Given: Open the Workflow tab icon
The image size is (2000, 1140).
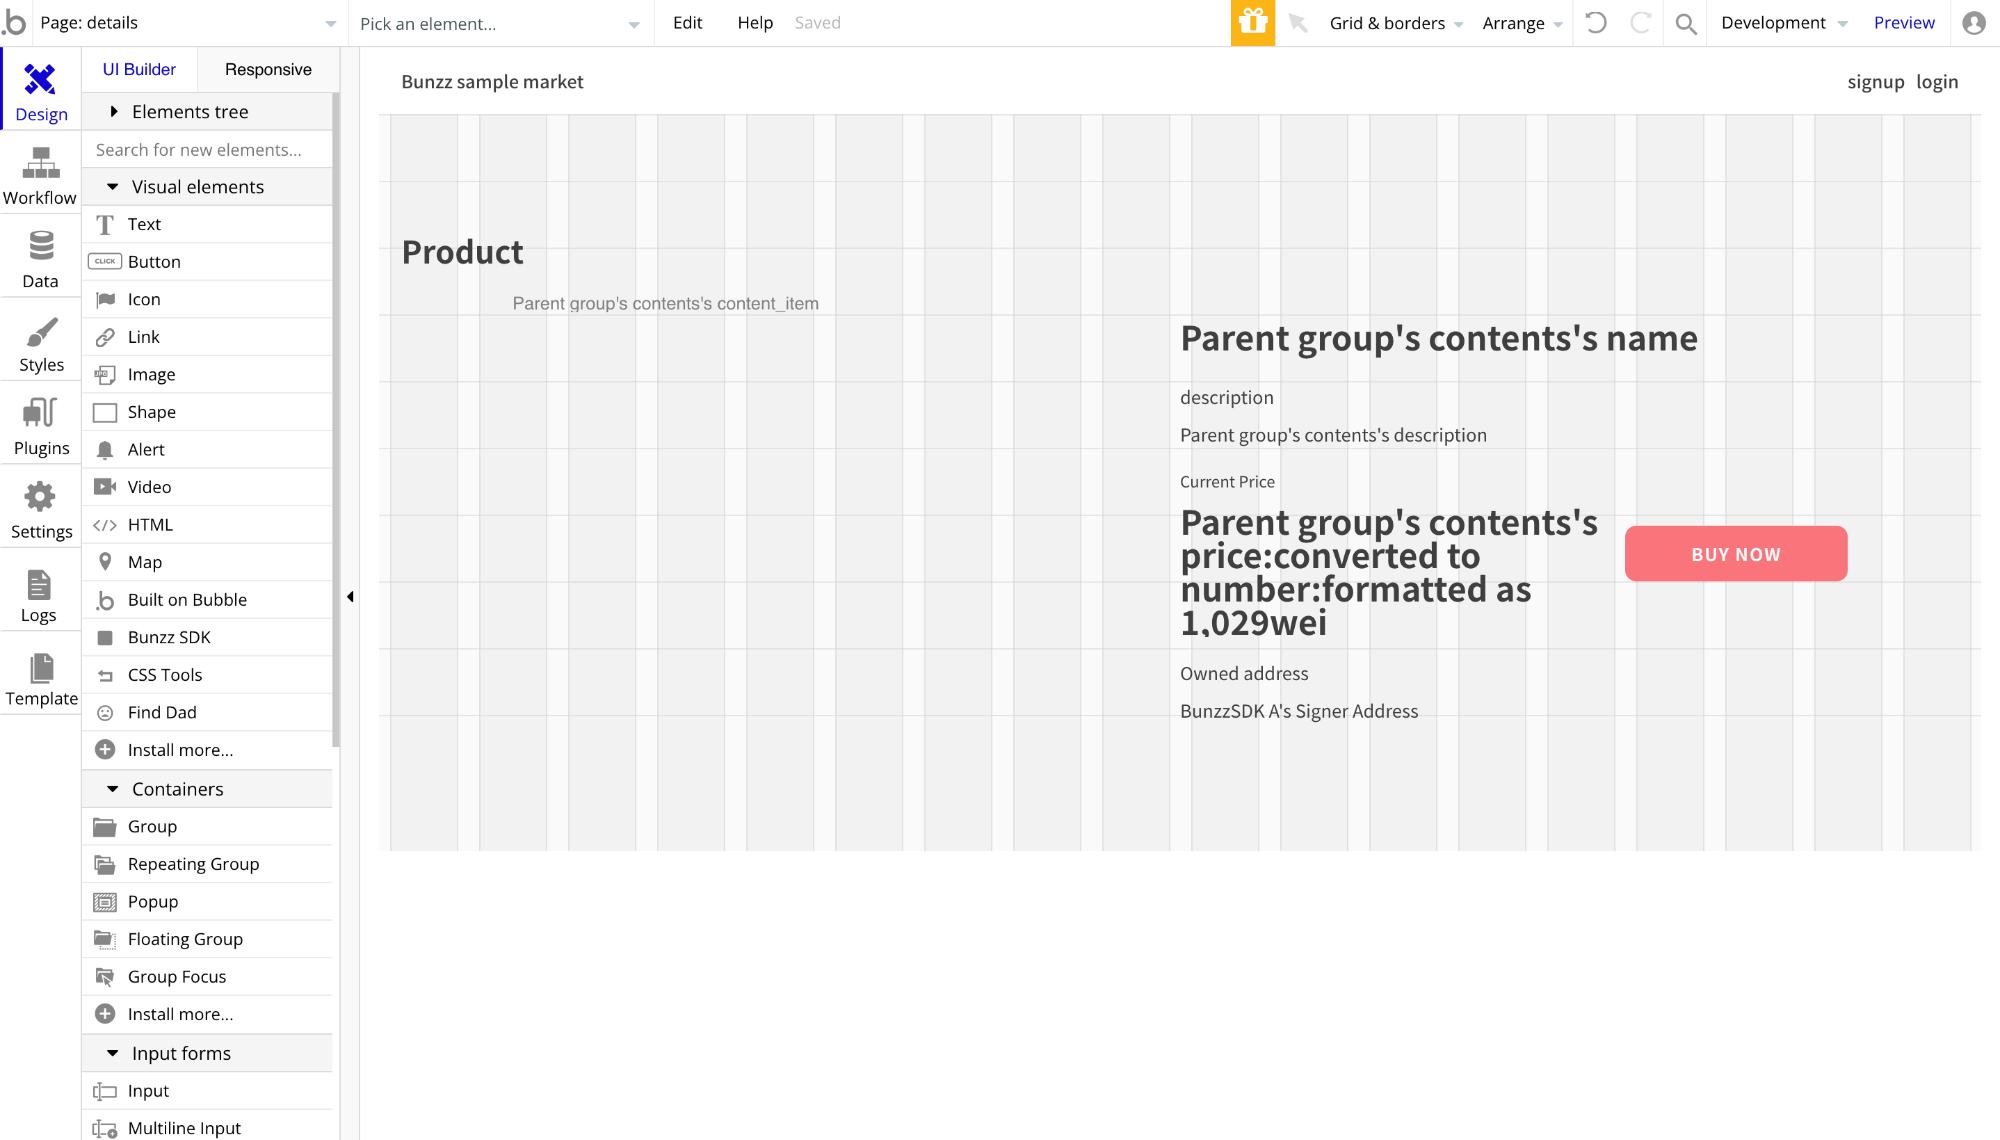Looking at the screenshot, I should click(x=40, y=163).
